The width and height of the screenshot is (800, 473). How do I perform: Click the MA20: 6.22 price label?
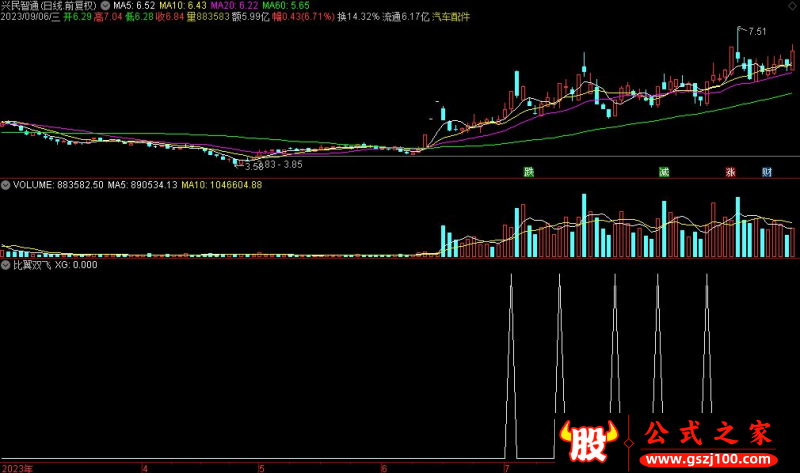[x=234, y=6]
